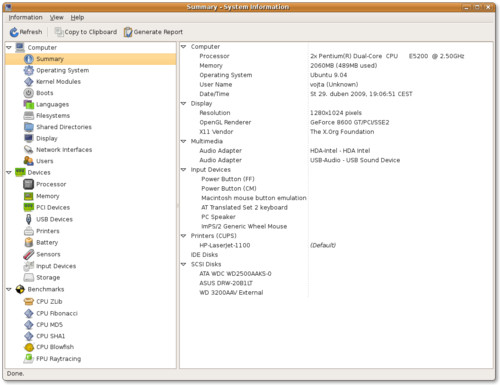Image resolution: width=500 pixels, height=385 pixels.
Task: Select the CPU Blowfish benchmark icon
Action: coord(29,347)
